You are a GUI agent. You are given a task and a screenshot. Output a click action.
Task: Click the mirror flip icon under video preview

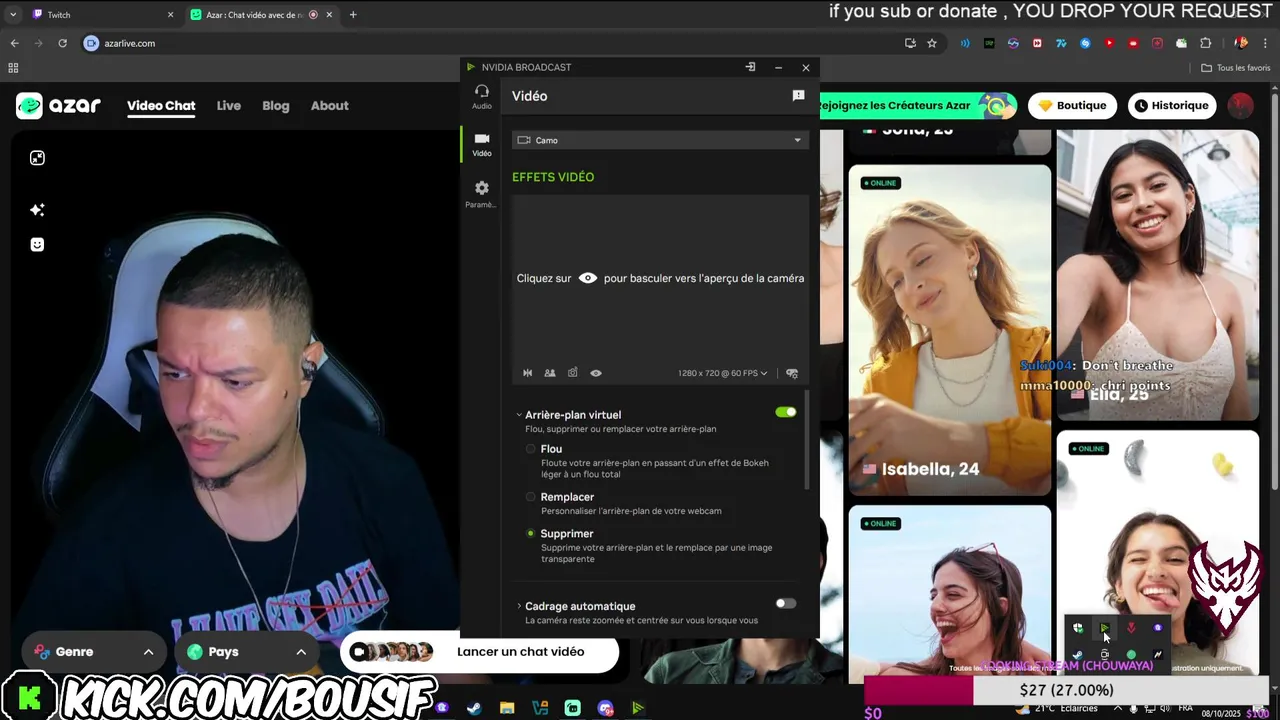527,373
